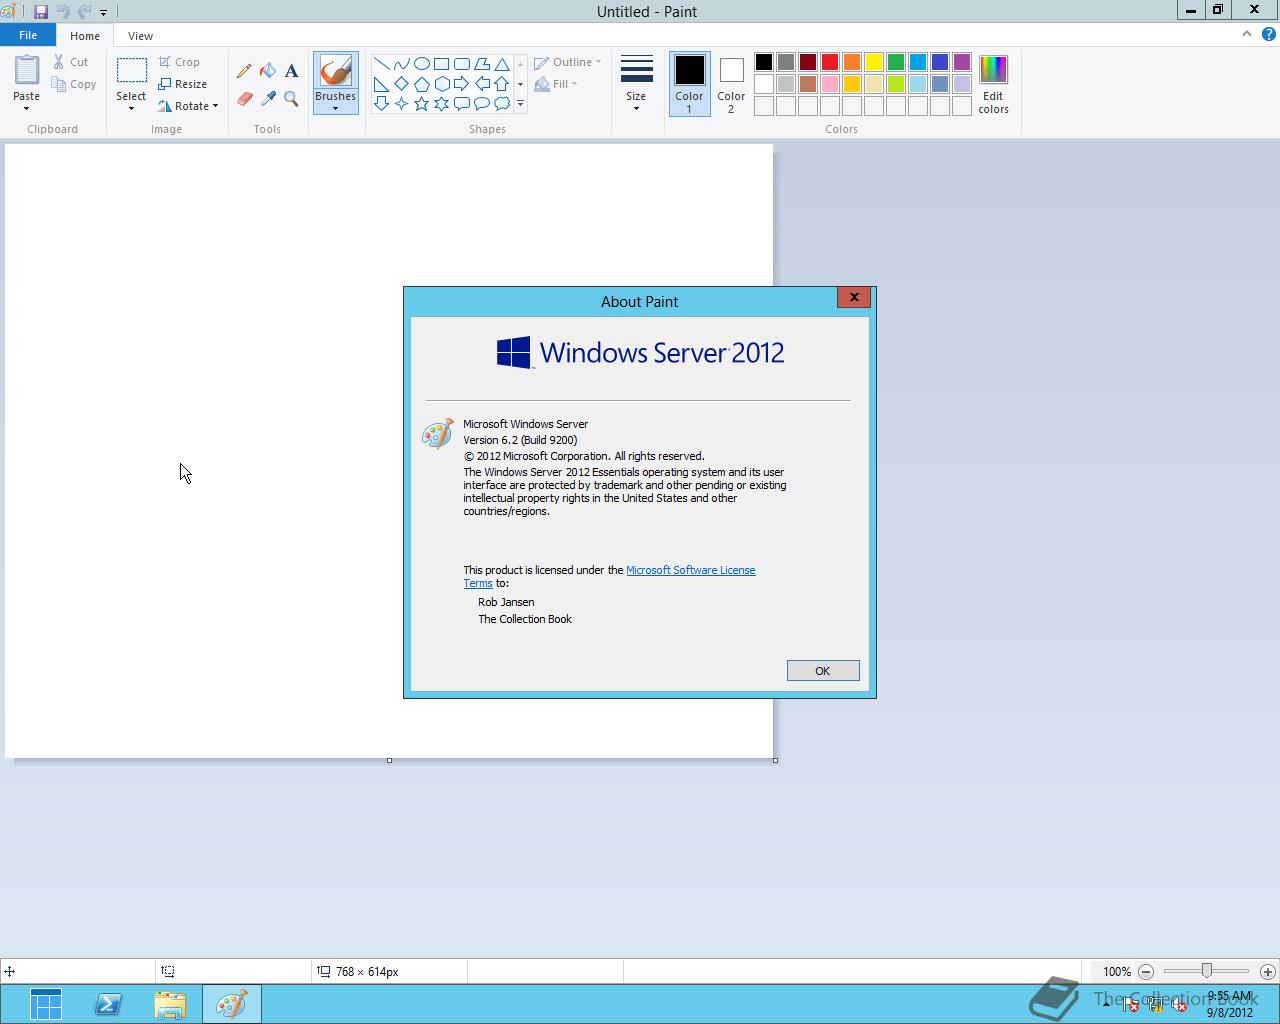Choose the Hexagon shape

click(441, 84)
